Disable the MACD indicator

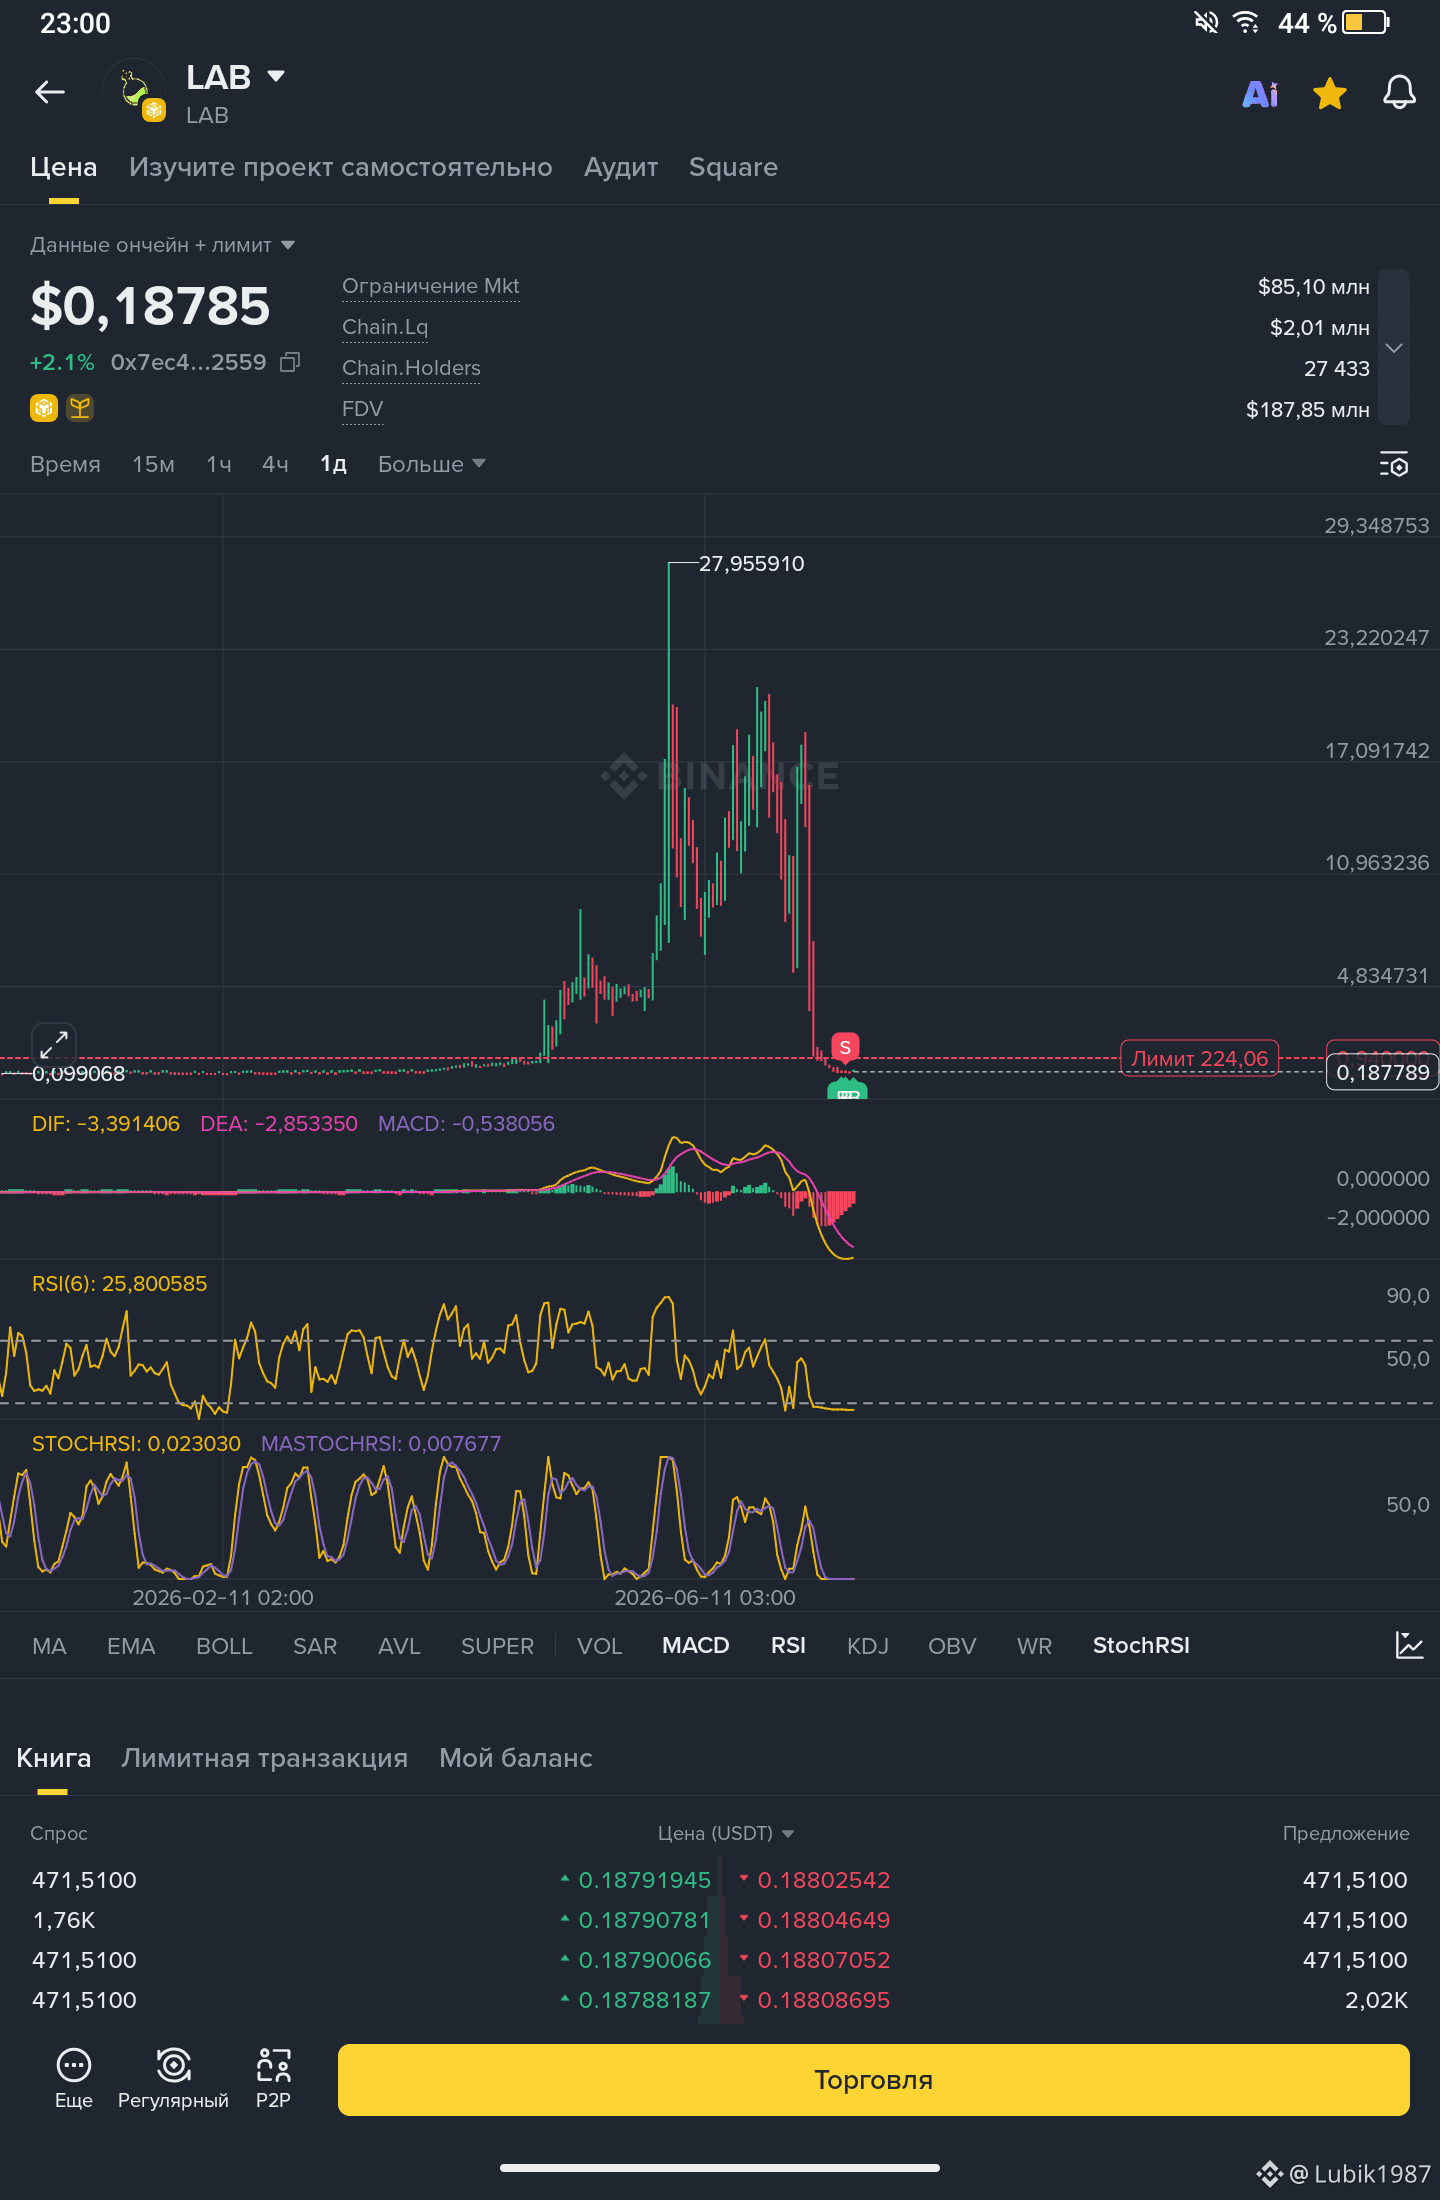pyautogui.click(x=695, y=1646)
